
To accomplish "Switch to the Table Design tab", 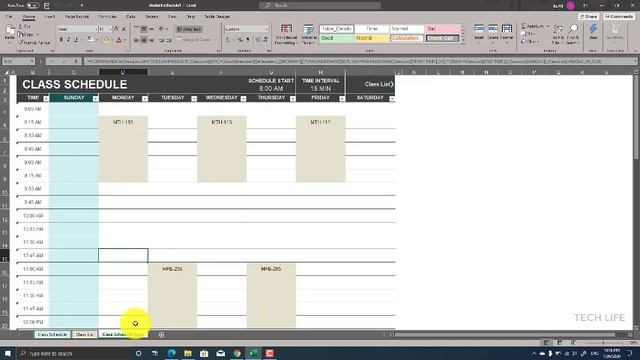I will click(217, 17).
